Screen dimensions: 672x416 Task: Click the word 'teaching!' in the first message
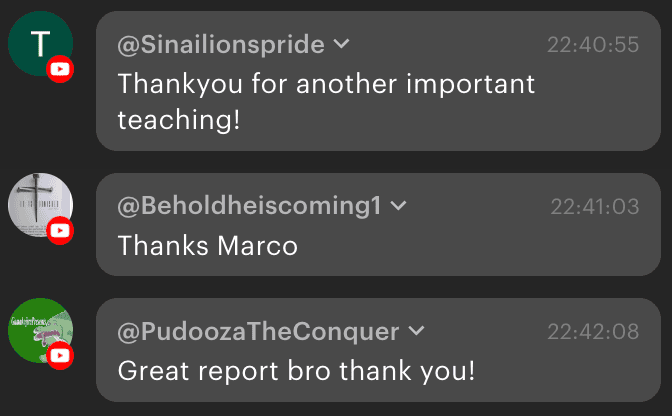click(174, 120)
